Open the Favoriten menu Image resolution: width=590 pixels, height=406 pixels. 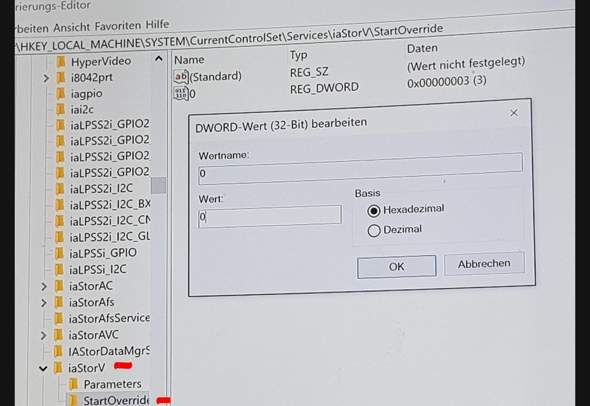118,26
